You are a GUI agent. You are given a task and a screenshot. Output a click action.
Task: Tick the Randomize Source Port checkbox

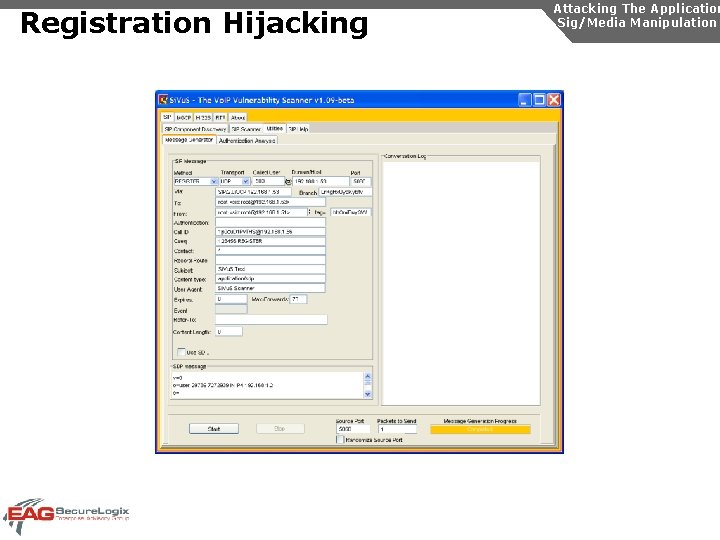coord(340,439)
